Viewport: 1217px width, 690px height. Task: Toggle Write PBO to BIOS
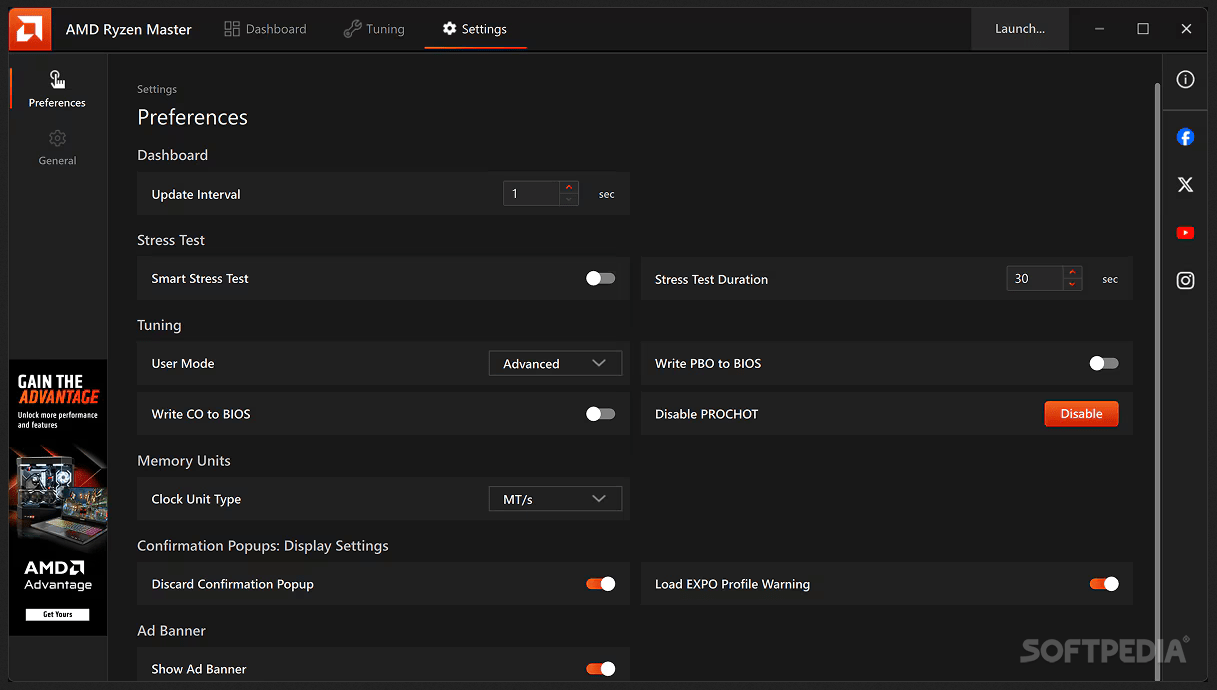pos(1104,363)
